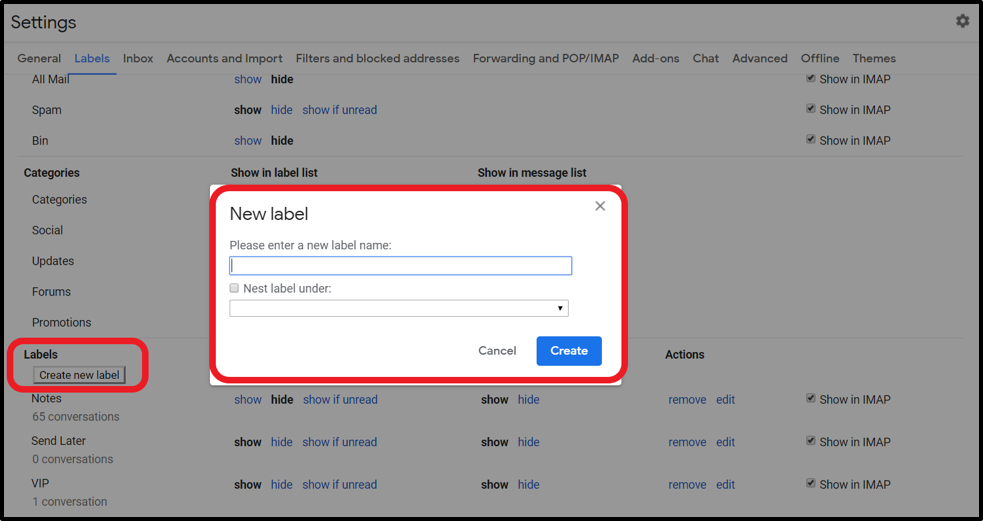Uncheck Show in IMAP for VIP label

coord(810,484)
